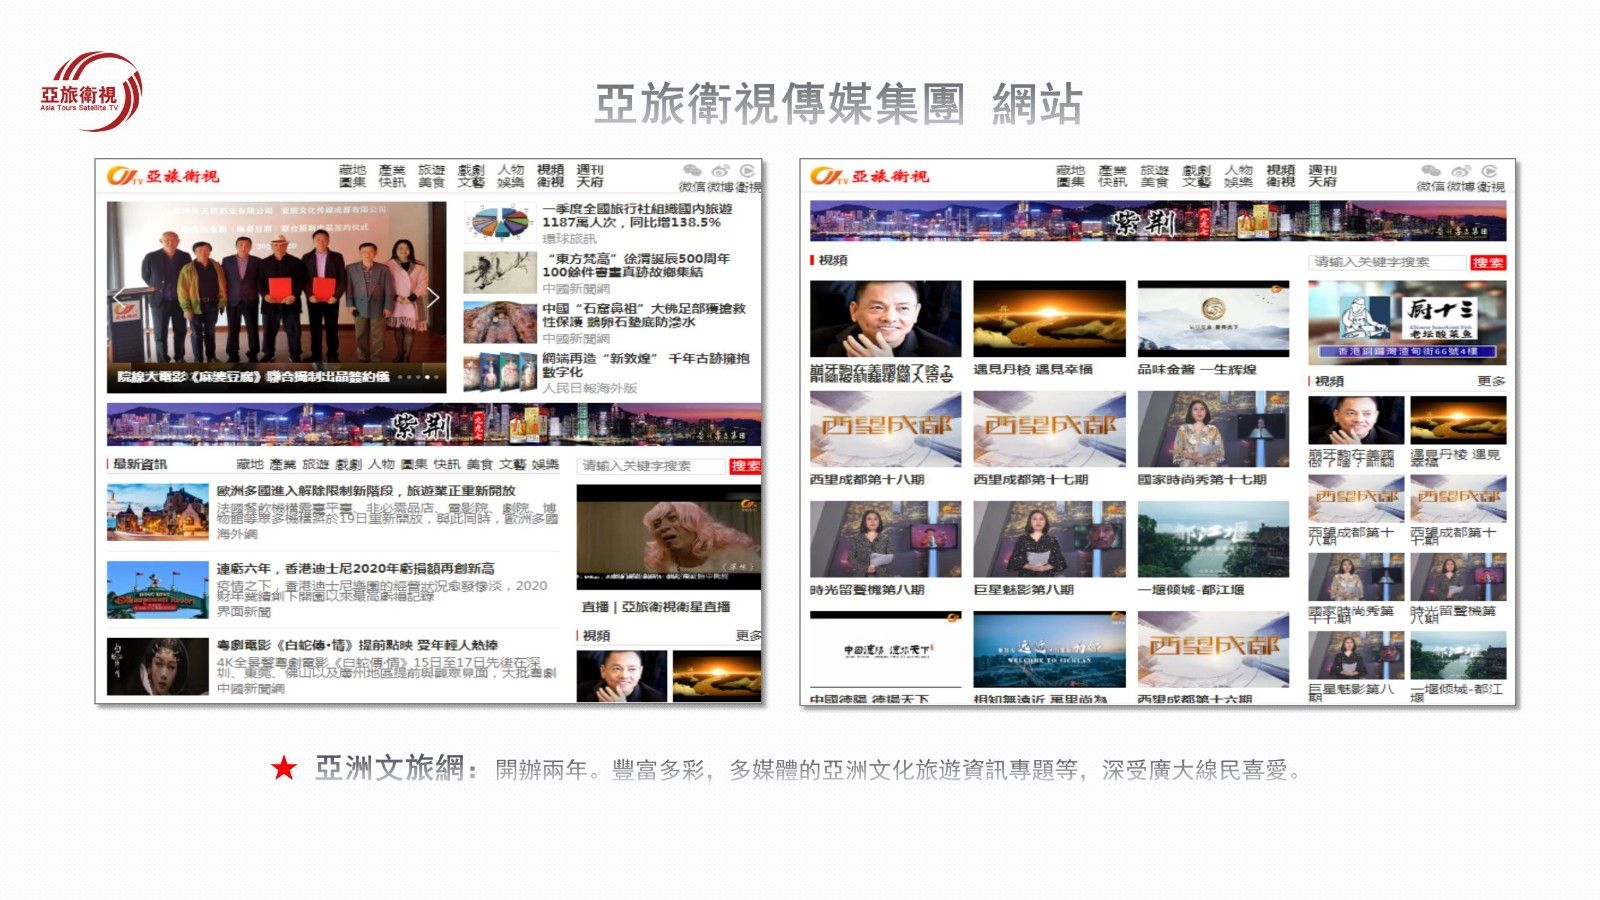Click the 紫荆 skyline banner on the video page
Viewport: 1600px width, 900px height.
[1158, 220]
